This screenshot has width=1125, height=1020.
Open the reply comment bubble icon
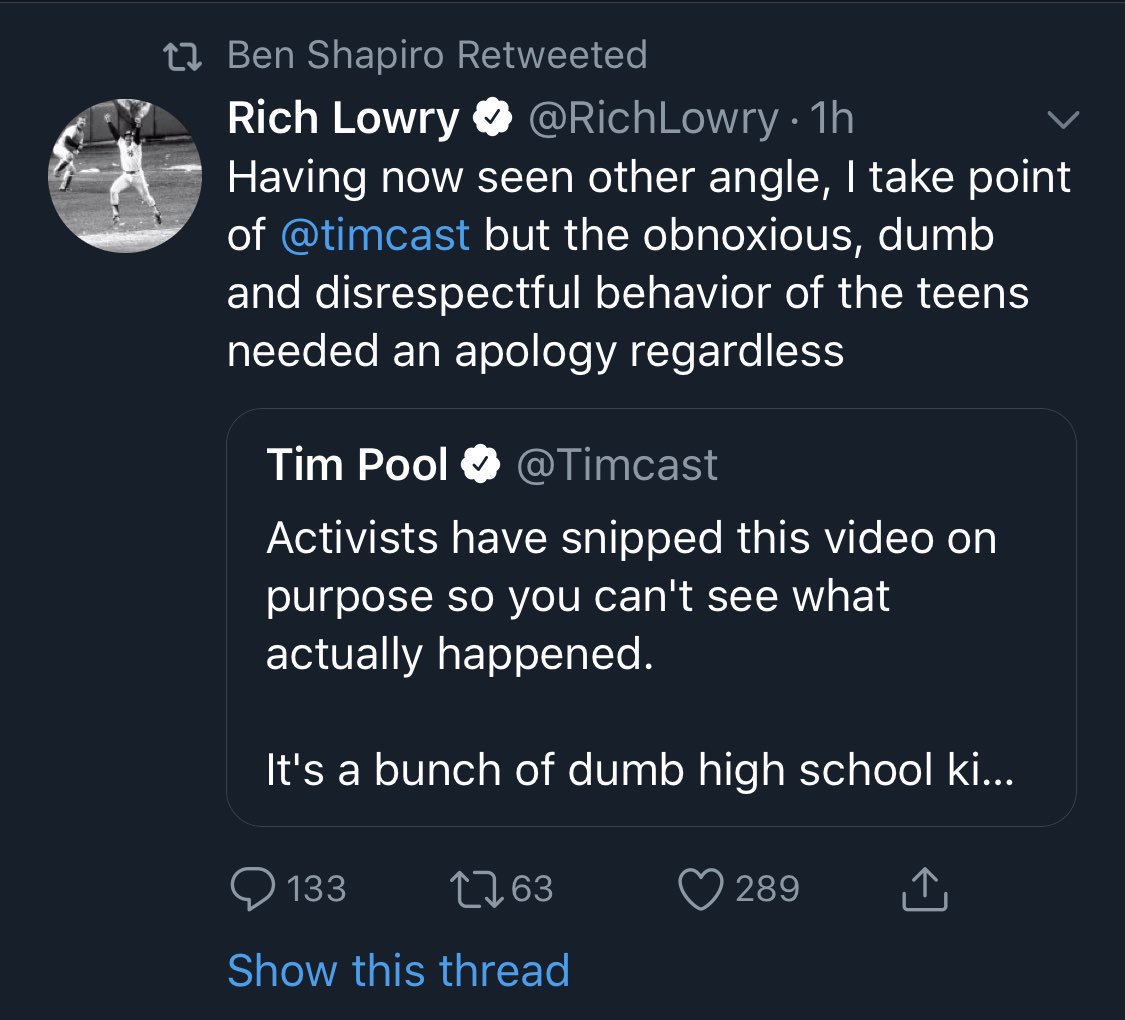[x=253, y=889]
